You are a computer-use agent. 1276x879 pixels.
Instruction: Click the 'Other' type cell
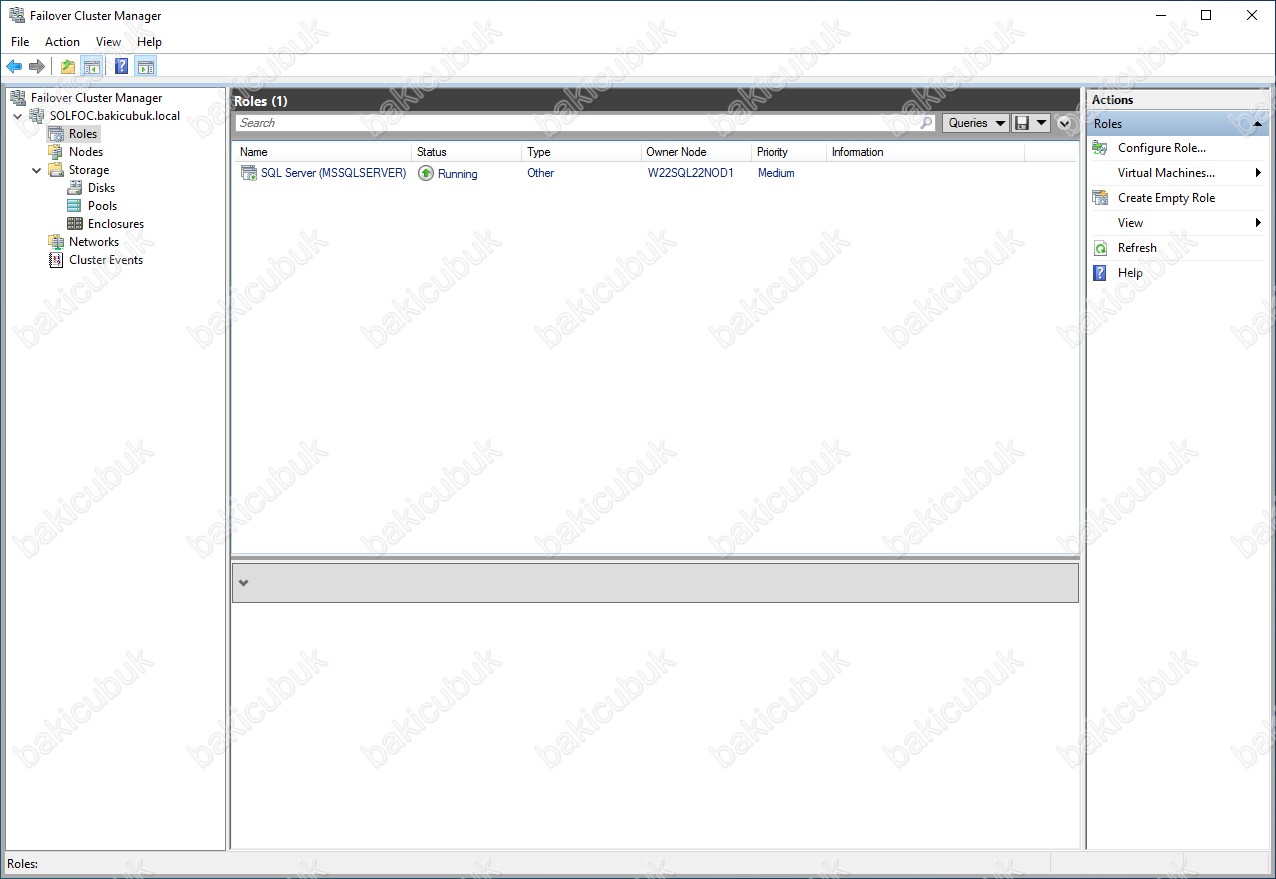coord(540,173)
